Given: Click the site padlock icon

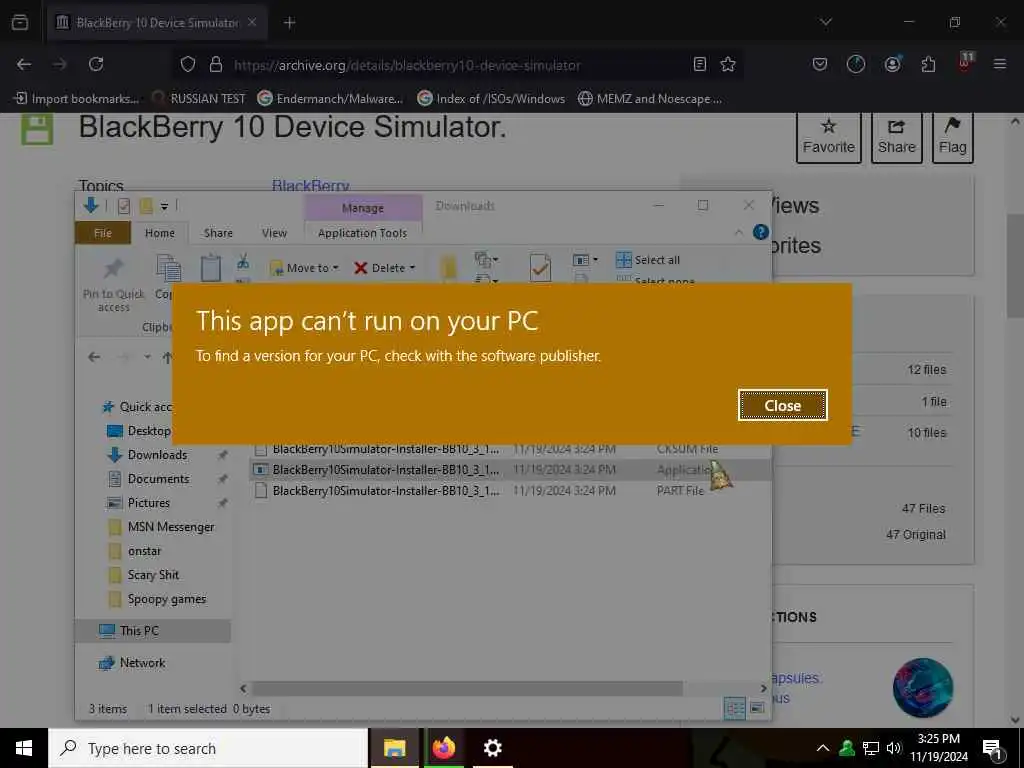Looking at the screenshot, I should click(216, 64).
